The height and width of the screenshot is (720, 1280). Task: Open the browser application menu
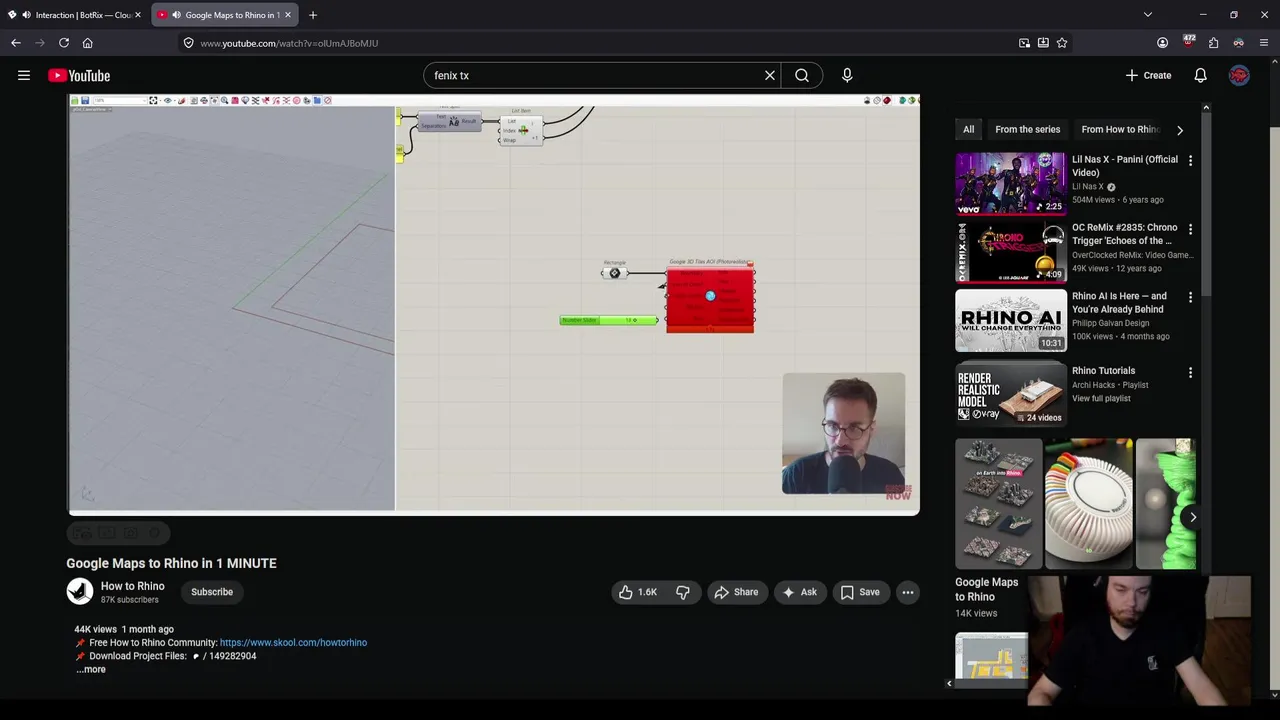coord(1264,43)
